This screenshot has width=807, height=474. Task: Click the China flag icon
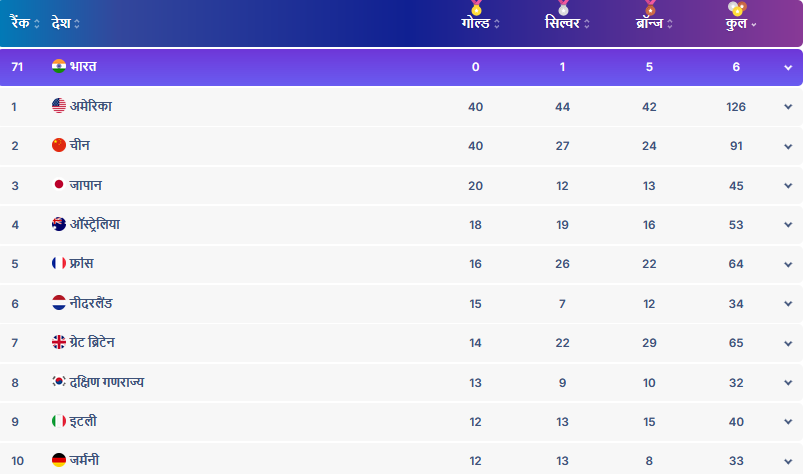click(59, 145)
